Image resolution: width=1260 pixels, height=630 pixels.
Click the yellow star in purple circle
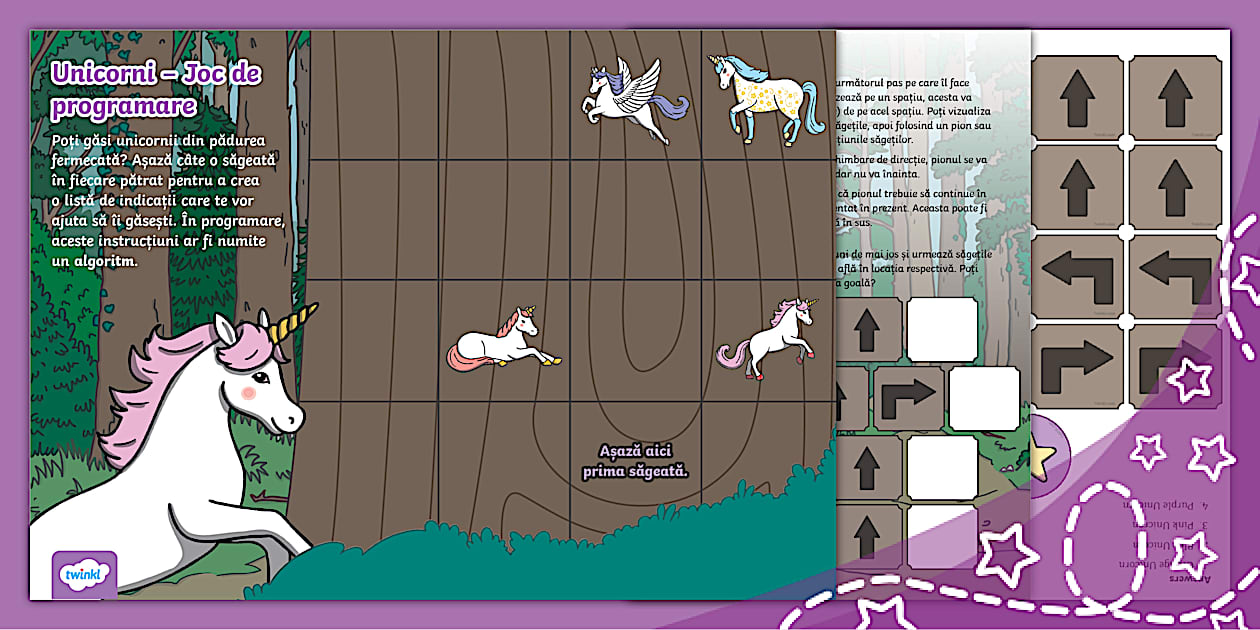(x=1043, y=457)
